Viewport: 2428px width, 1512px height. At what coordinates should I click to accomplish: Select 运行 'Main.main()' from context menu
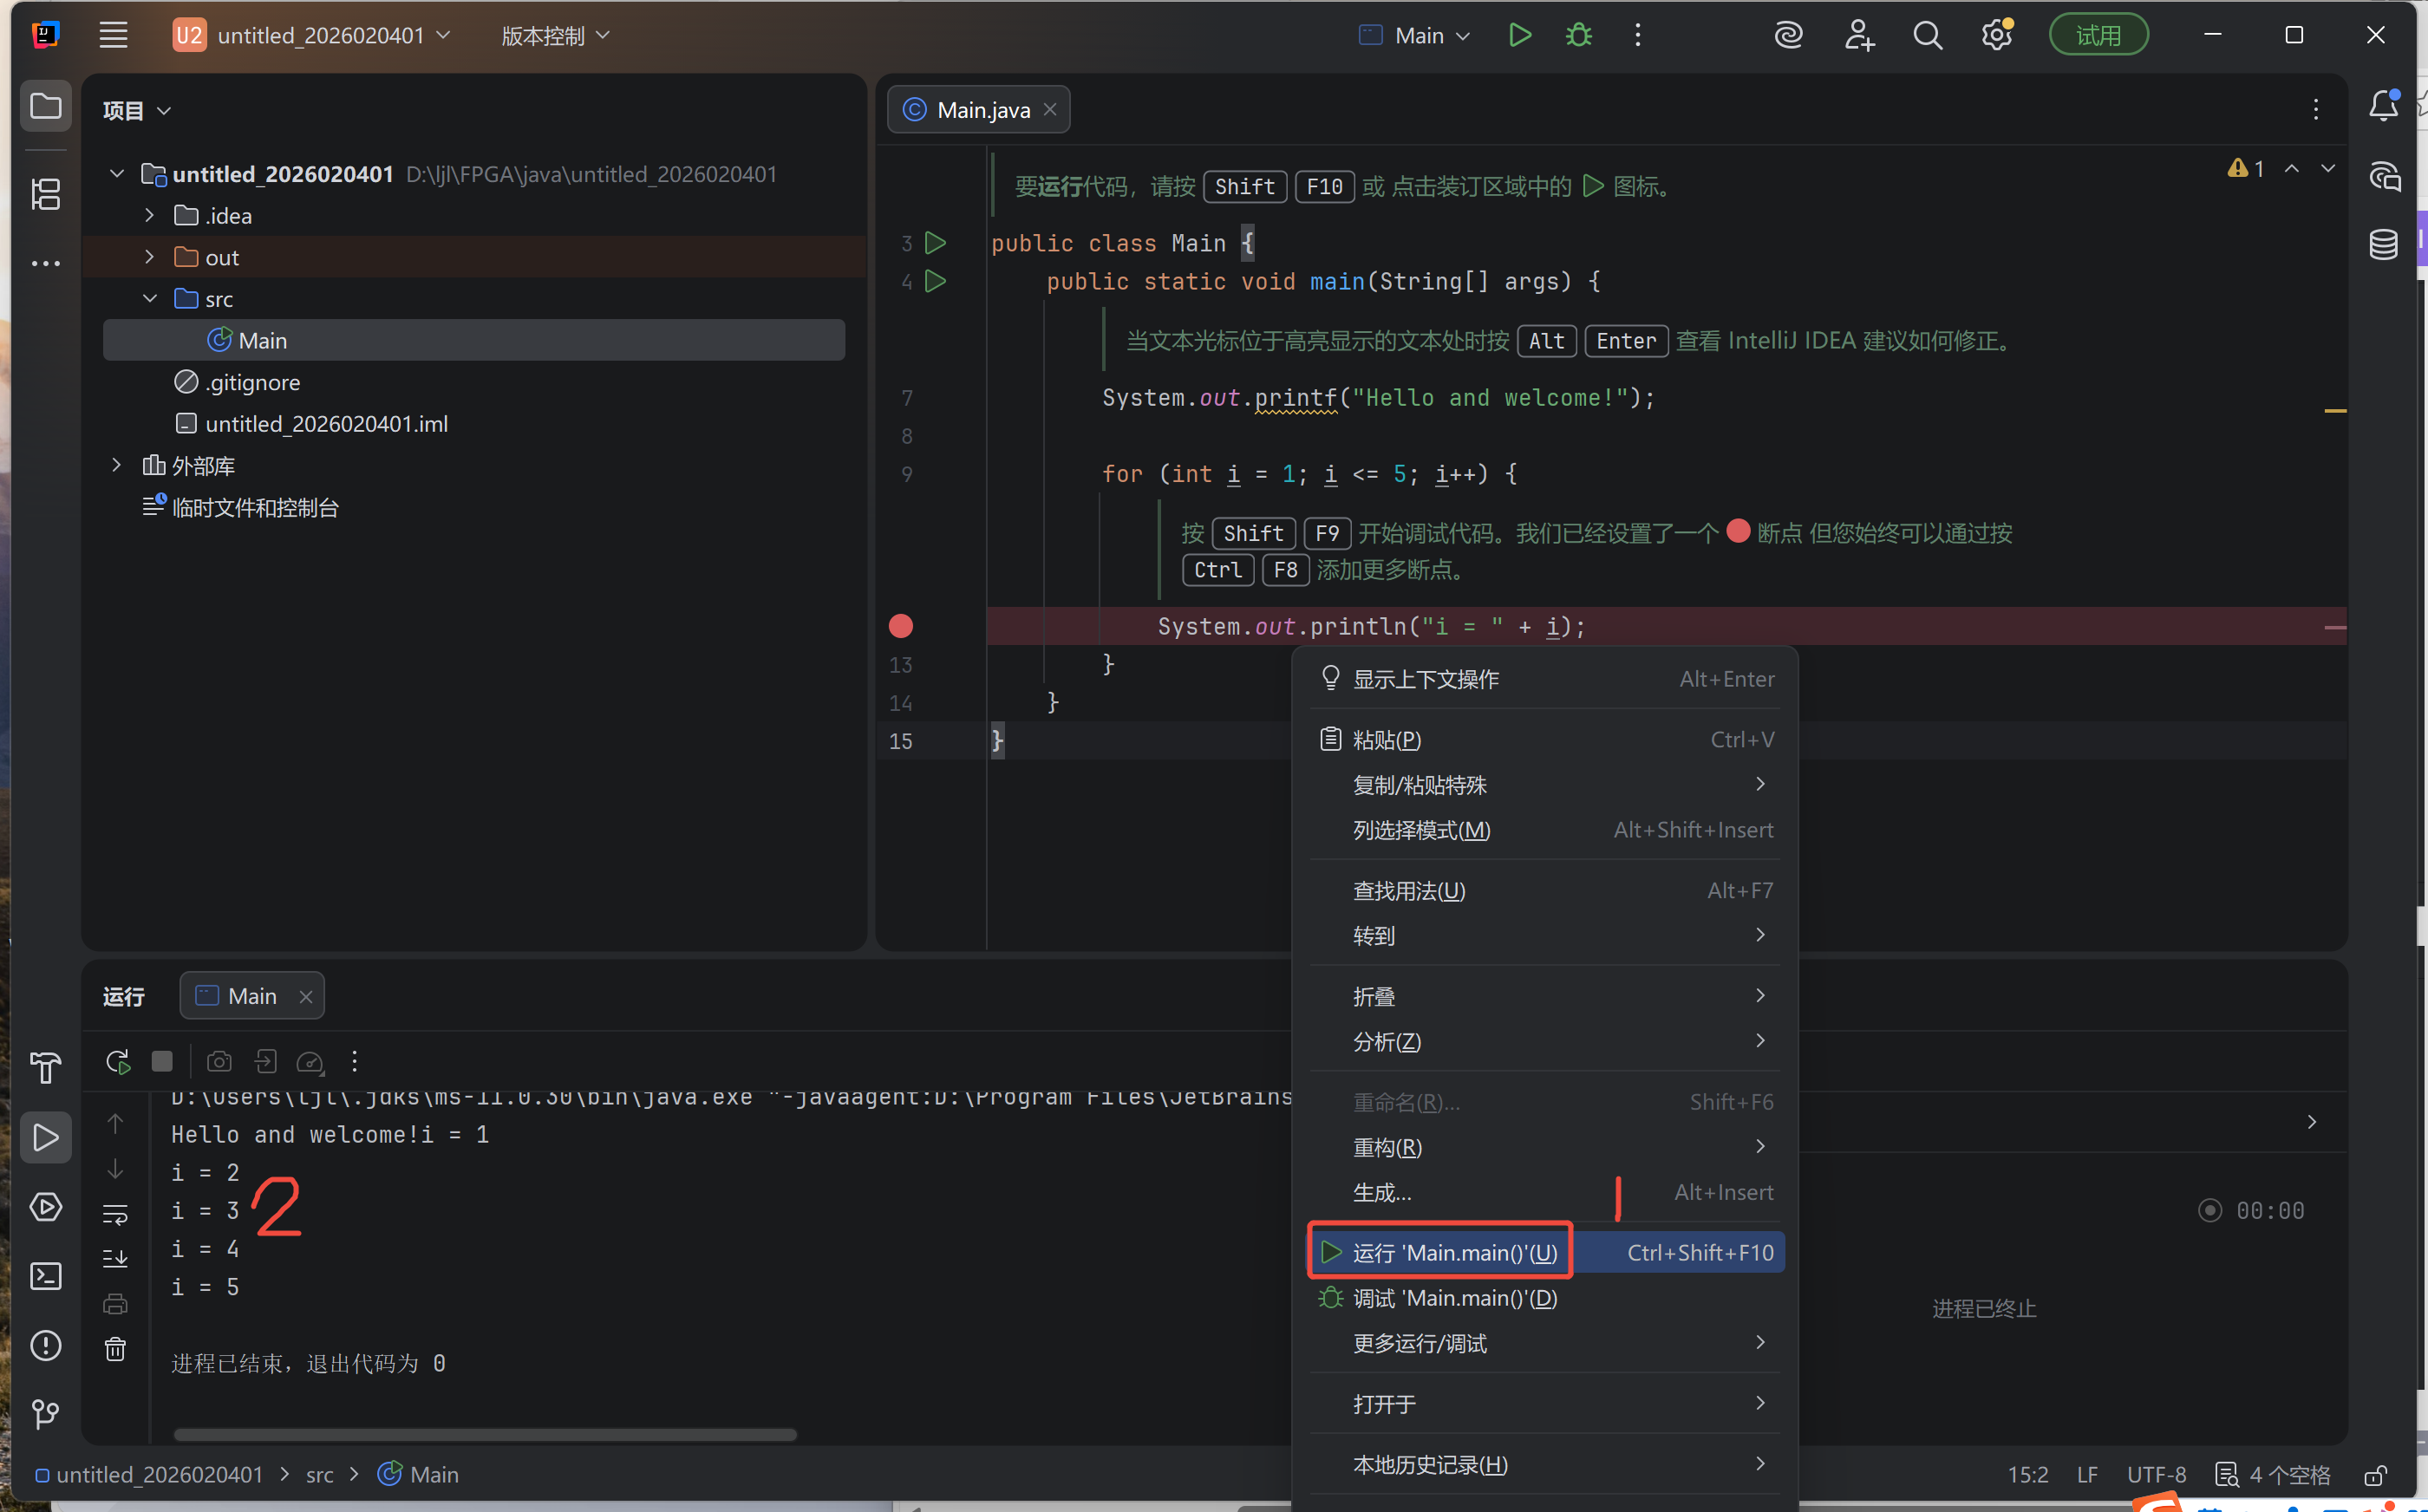pos(1453,1252)
